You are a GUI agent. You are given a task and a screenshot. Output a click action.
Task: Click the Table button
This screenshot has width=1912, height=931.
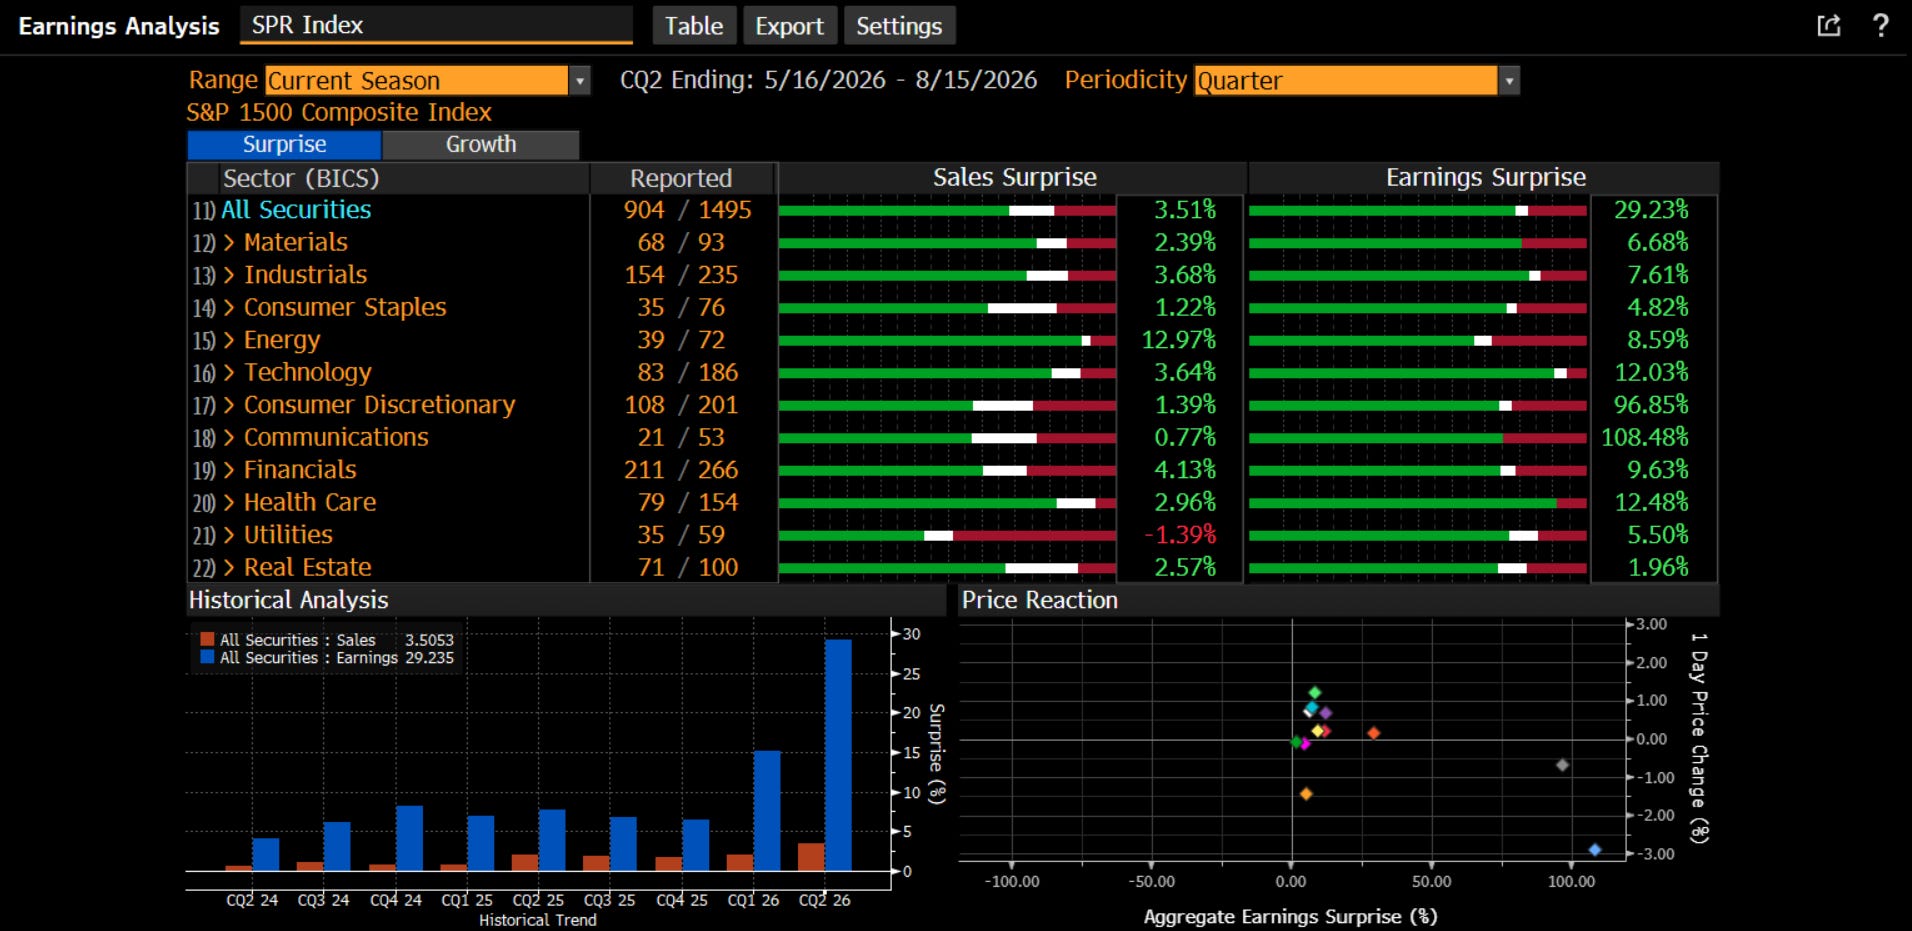[694, 26]
